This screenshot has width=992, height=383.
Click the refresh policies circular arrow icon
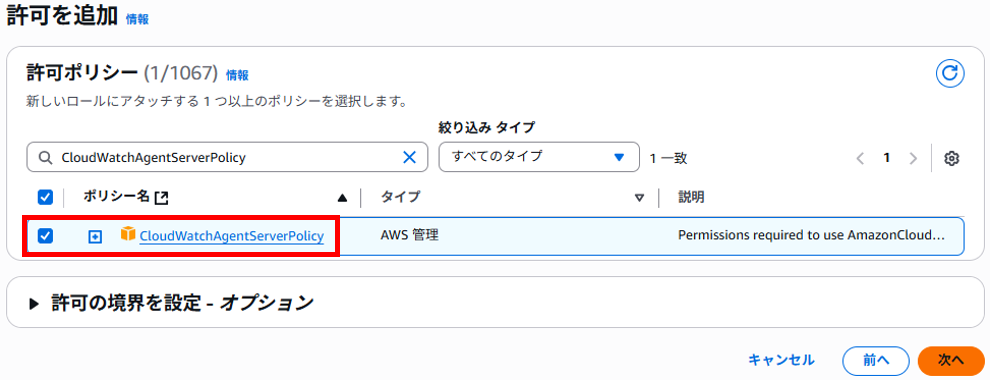tap(950, 74)
